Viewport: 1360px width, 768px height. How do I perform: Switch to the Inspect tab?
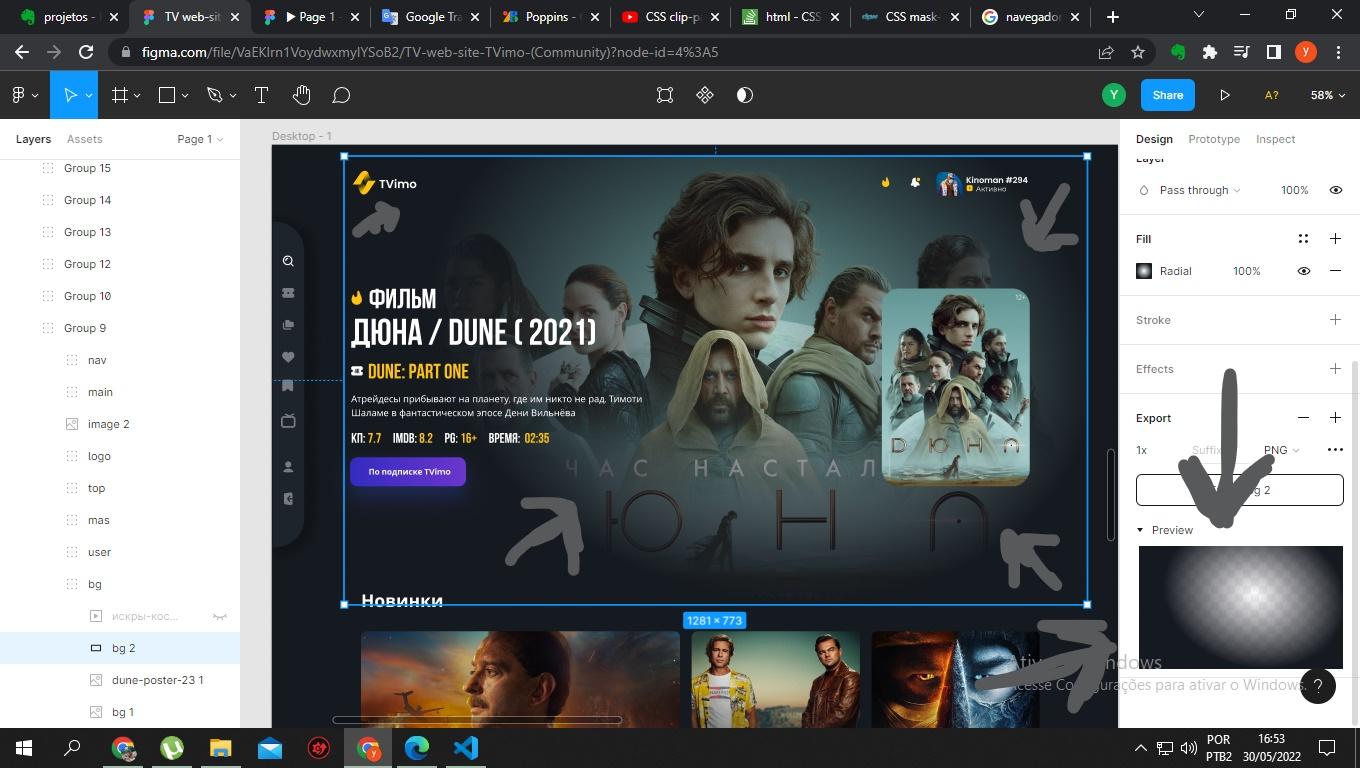click(x=1275, y=139)
